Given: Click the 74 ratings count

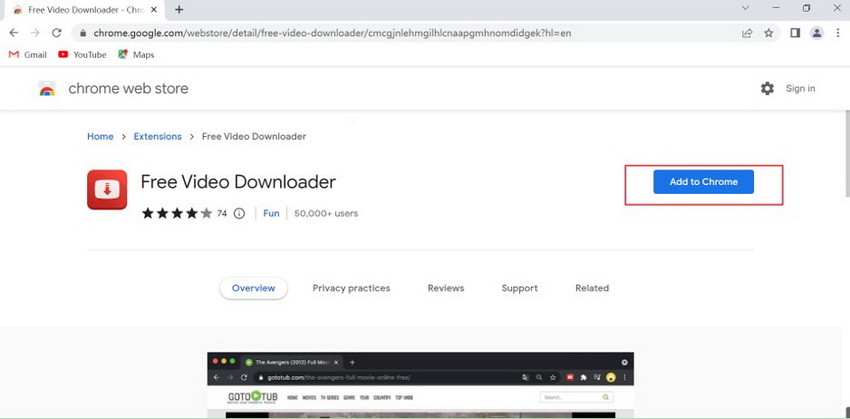Looking at the screenshot, I should click(x=222, y=214).
